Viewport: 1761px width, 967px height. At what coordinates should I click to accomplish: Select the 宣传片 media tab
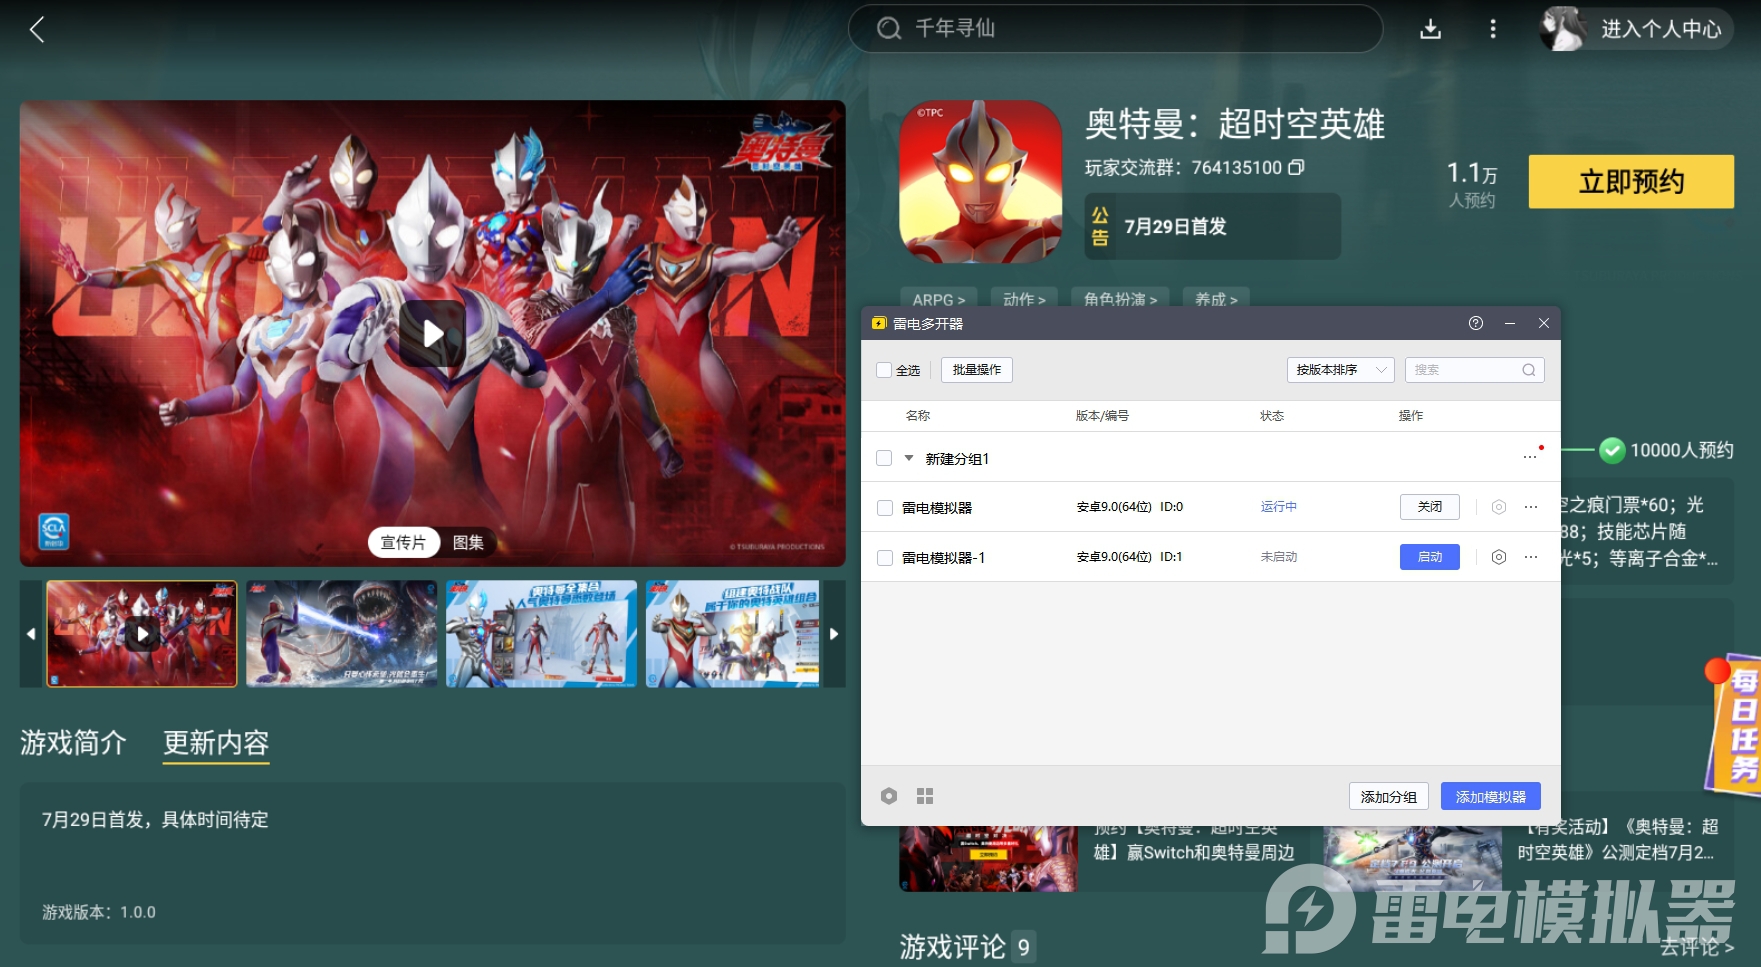click(x=403, y=542)
